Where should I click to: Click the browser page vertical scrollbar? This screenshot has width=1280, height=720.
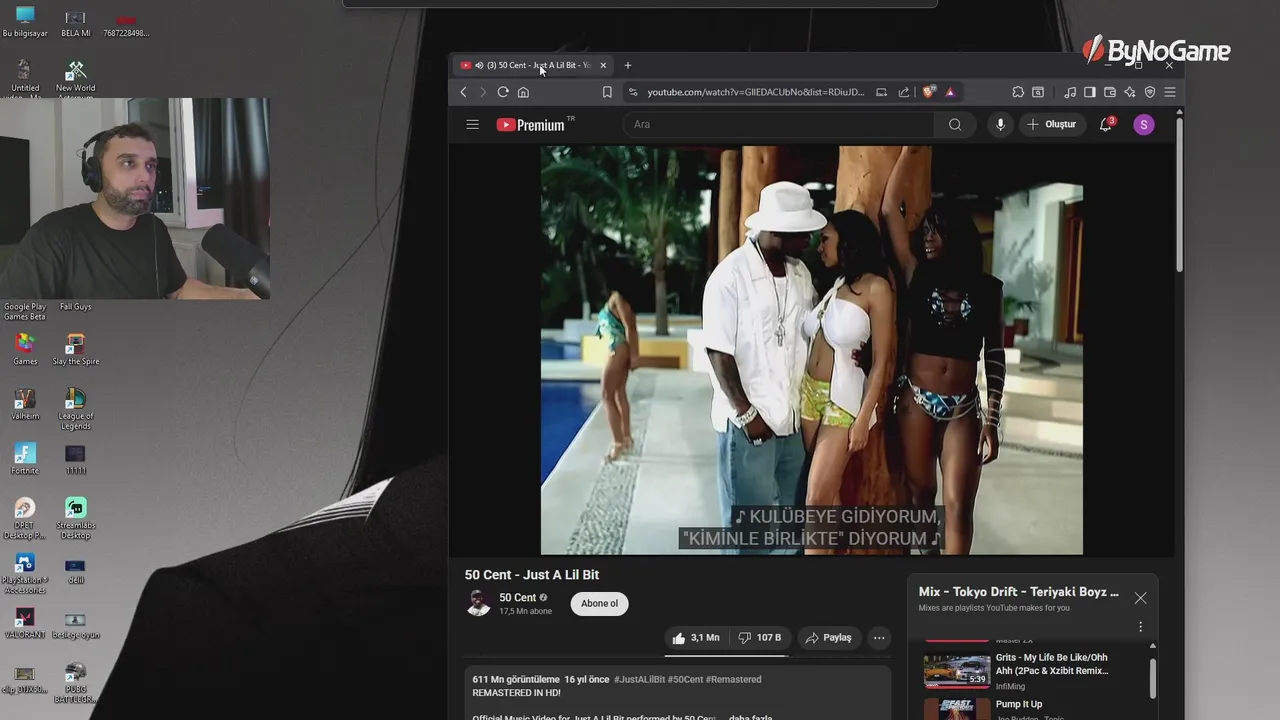pyautogui.click(x=1180, y=195)
